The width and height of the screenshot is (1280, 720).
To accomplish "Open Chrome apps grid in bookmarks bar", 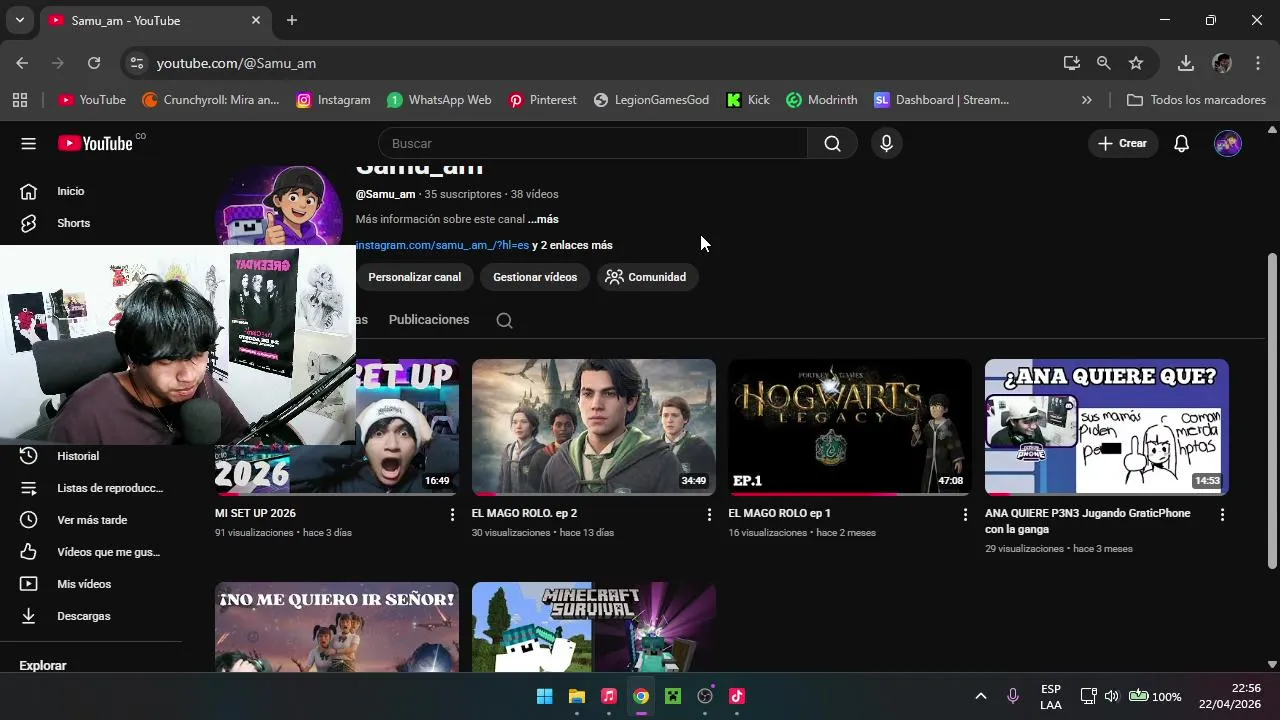I will click(20, 100).
